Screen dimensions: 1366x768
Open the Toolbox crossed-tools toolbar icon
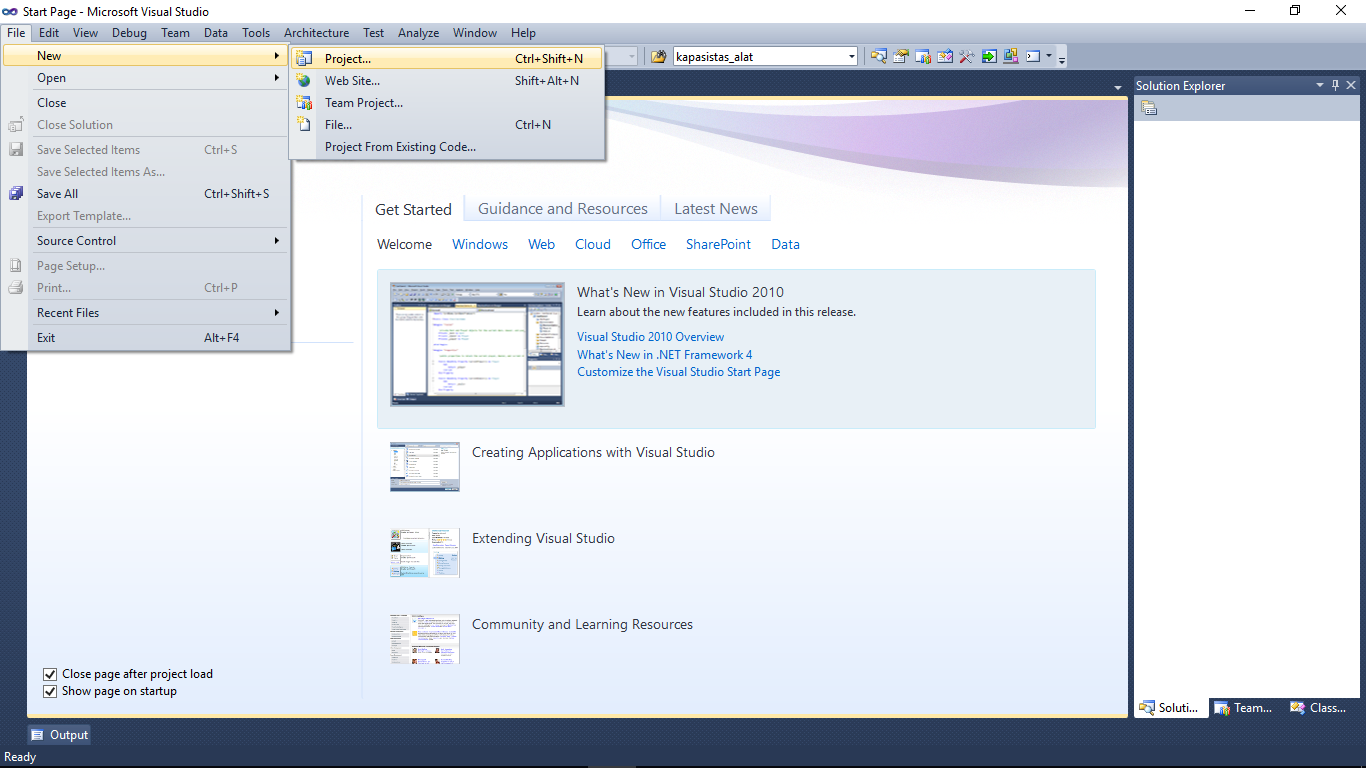[x=967, y=56]
